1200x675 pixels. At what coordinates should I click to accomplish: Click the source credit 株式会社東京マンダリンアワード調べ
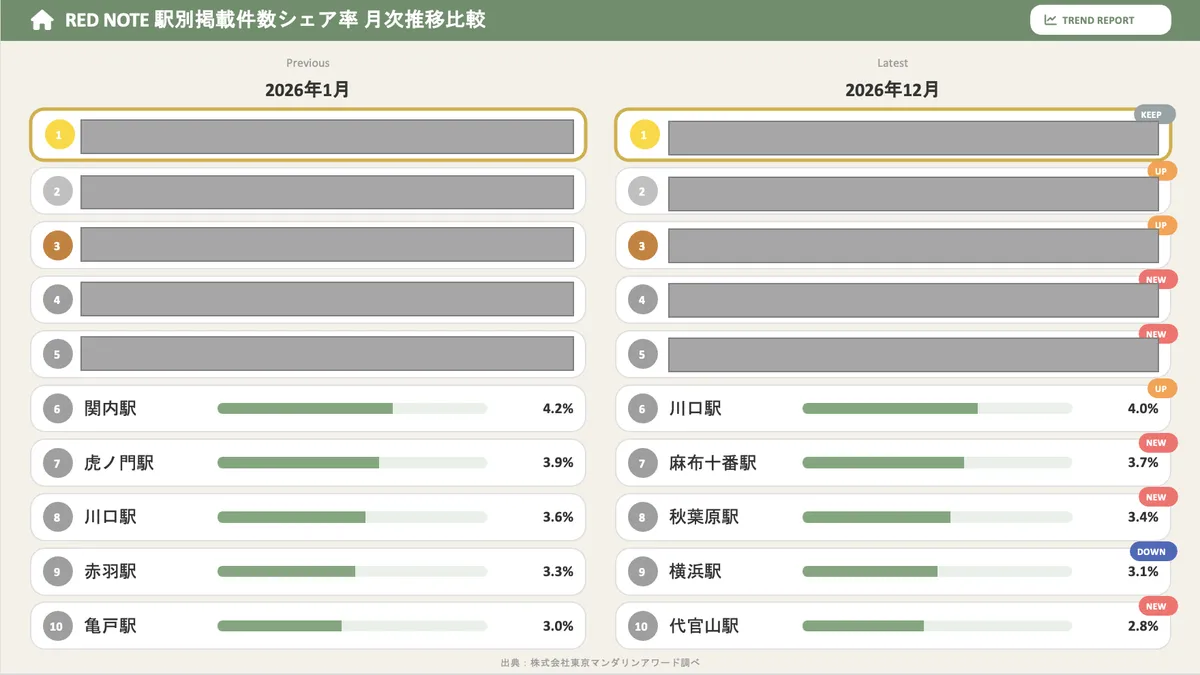[x=600, y=663]
